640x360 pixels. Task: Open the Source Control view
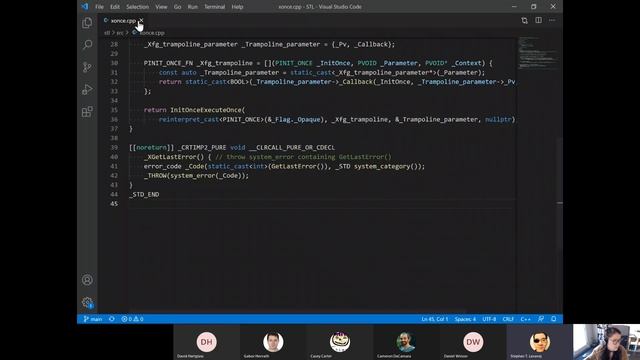(87, 67)
